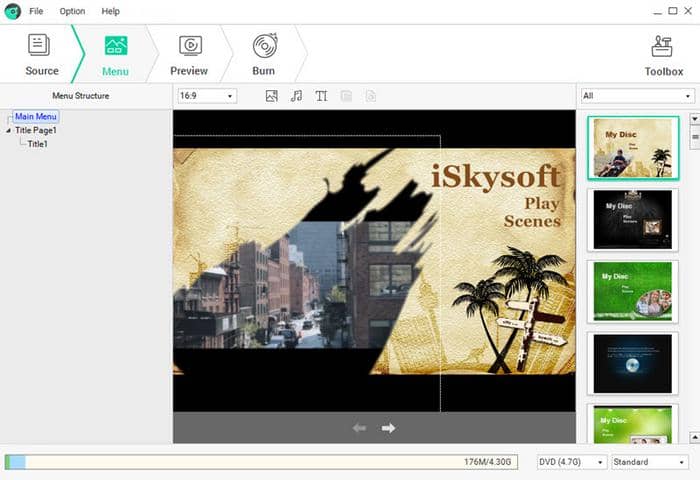Open the DVD (4.7G) disc type dropdown

(x=571, y=462)
